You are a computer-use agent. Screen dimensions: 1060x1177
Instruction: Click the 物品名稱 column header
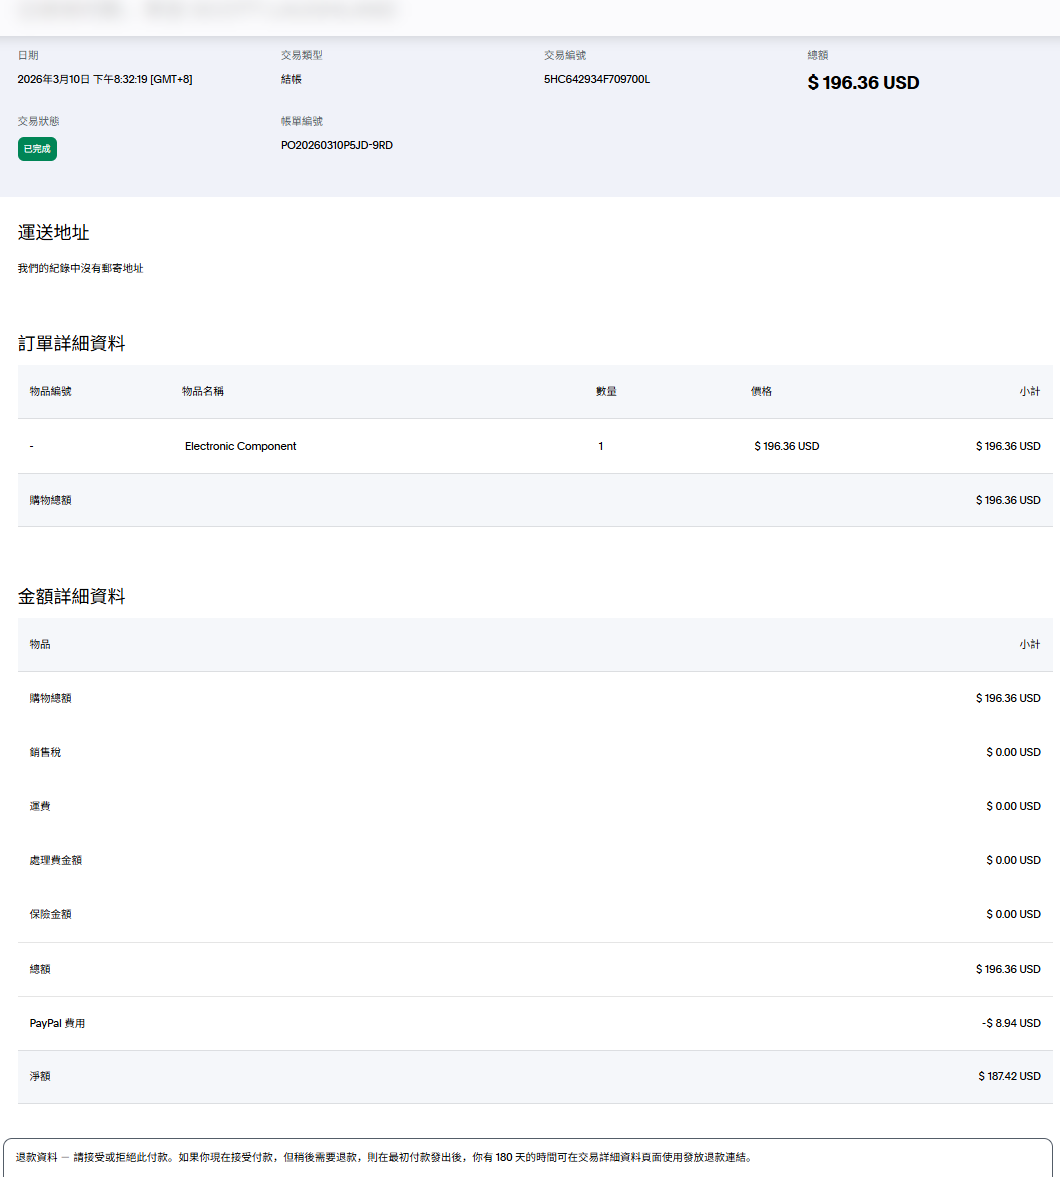point(203,391)
